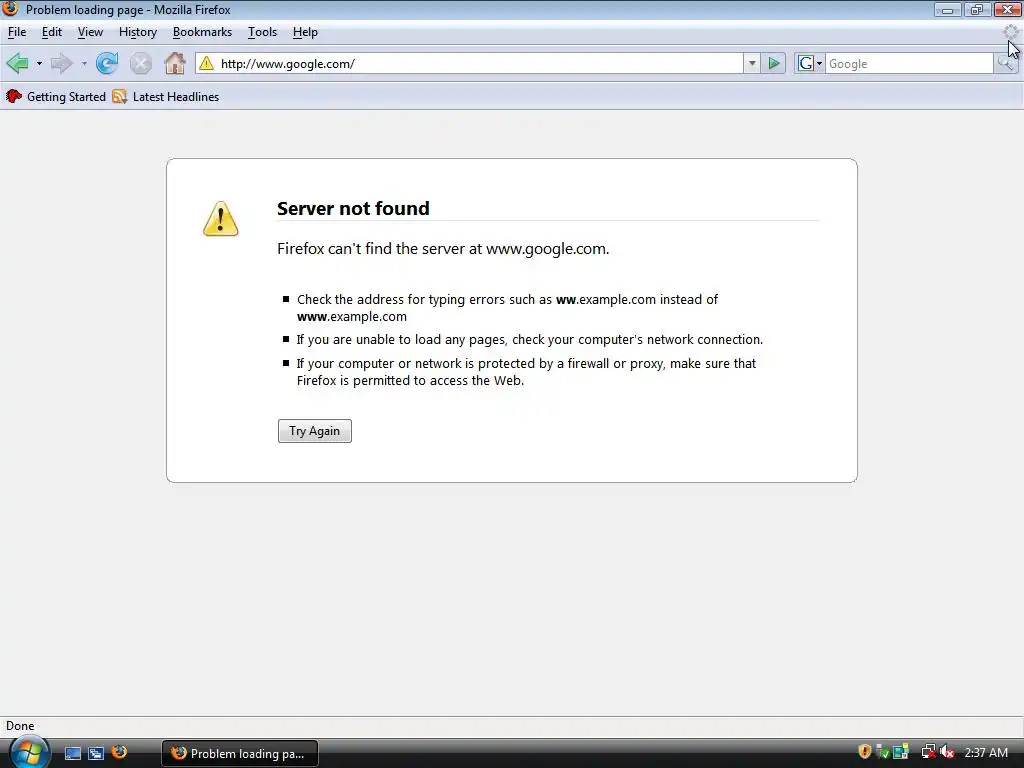Click the Server not found heading
The width and height of the screenshot is (1024, 768).
click(x=353, y=208)
